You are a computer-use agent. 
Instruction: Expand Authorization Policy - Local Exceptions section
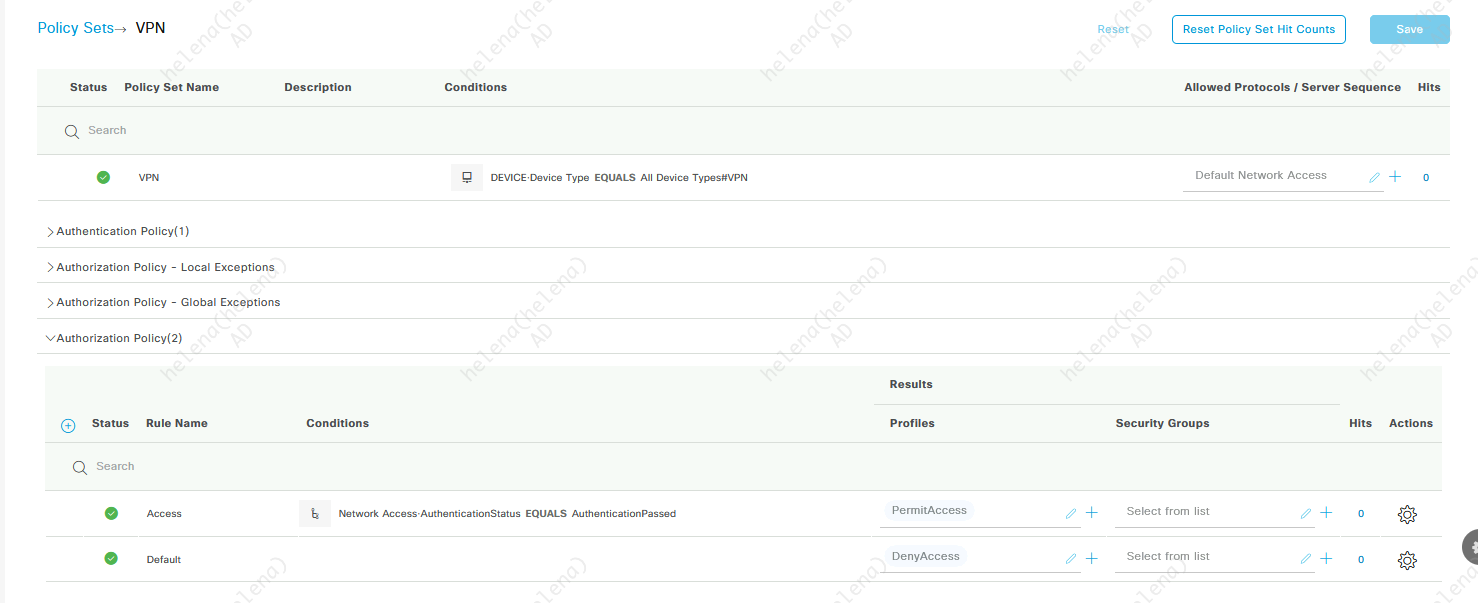click(x=165, y=267)
